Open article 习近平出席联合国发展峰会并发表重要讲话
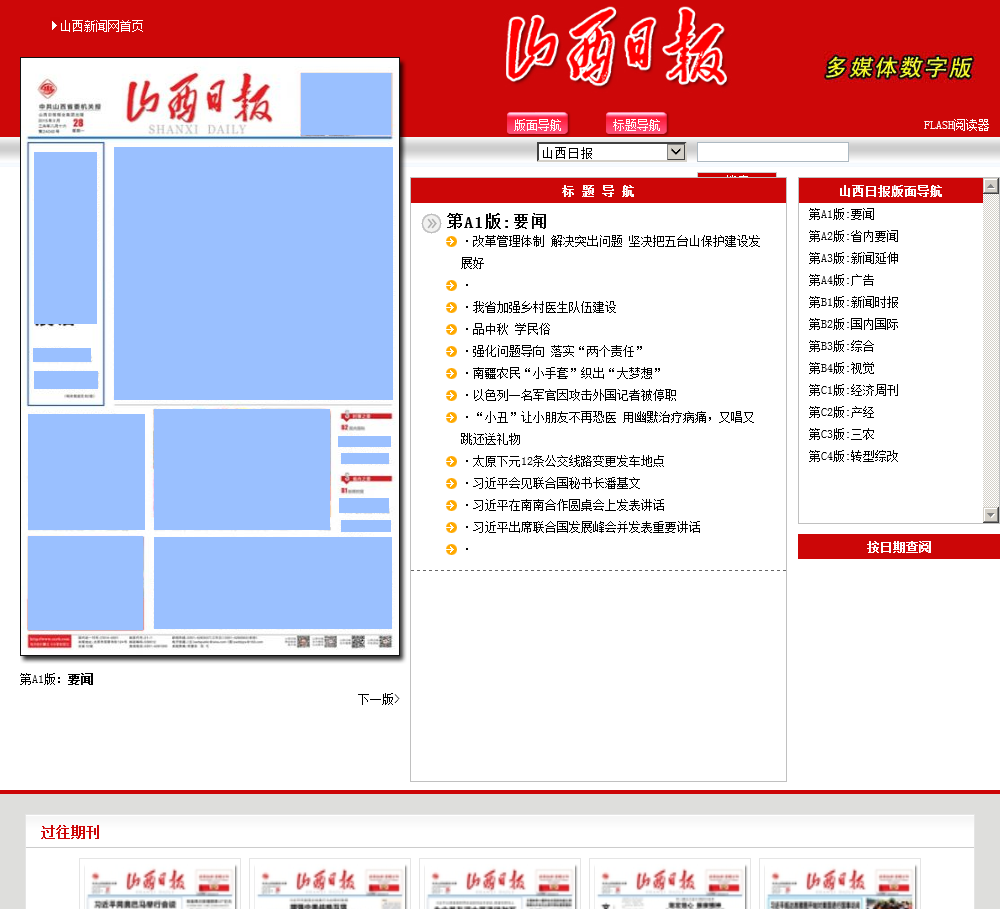1000x909 pixels. [x=586, y=528]
